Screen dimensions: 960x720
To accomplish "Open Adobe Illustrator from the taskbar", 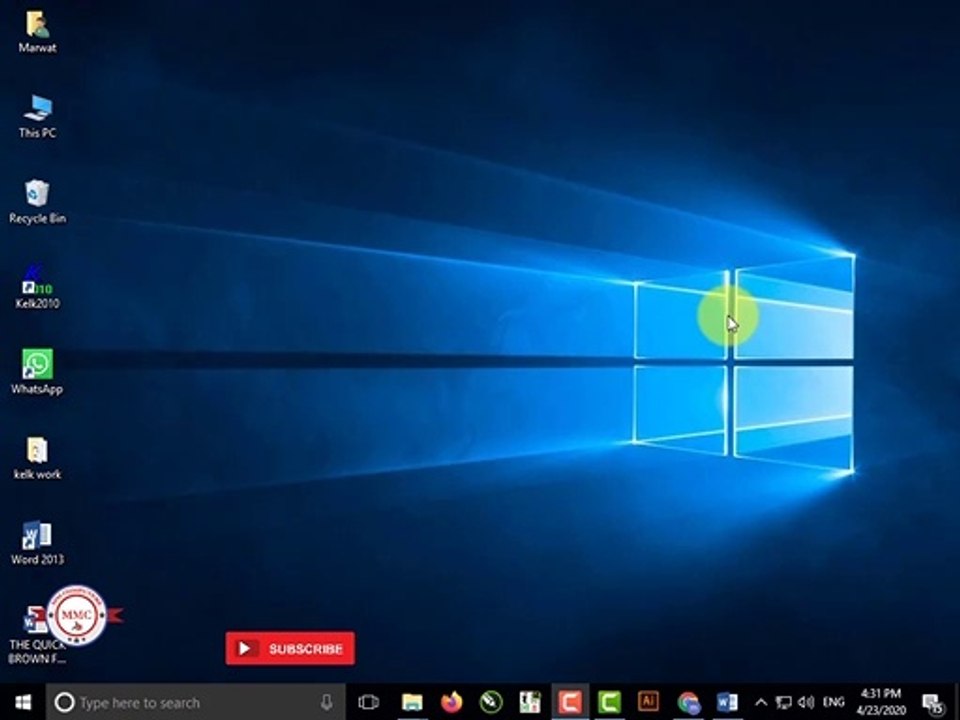I will 648,701.
